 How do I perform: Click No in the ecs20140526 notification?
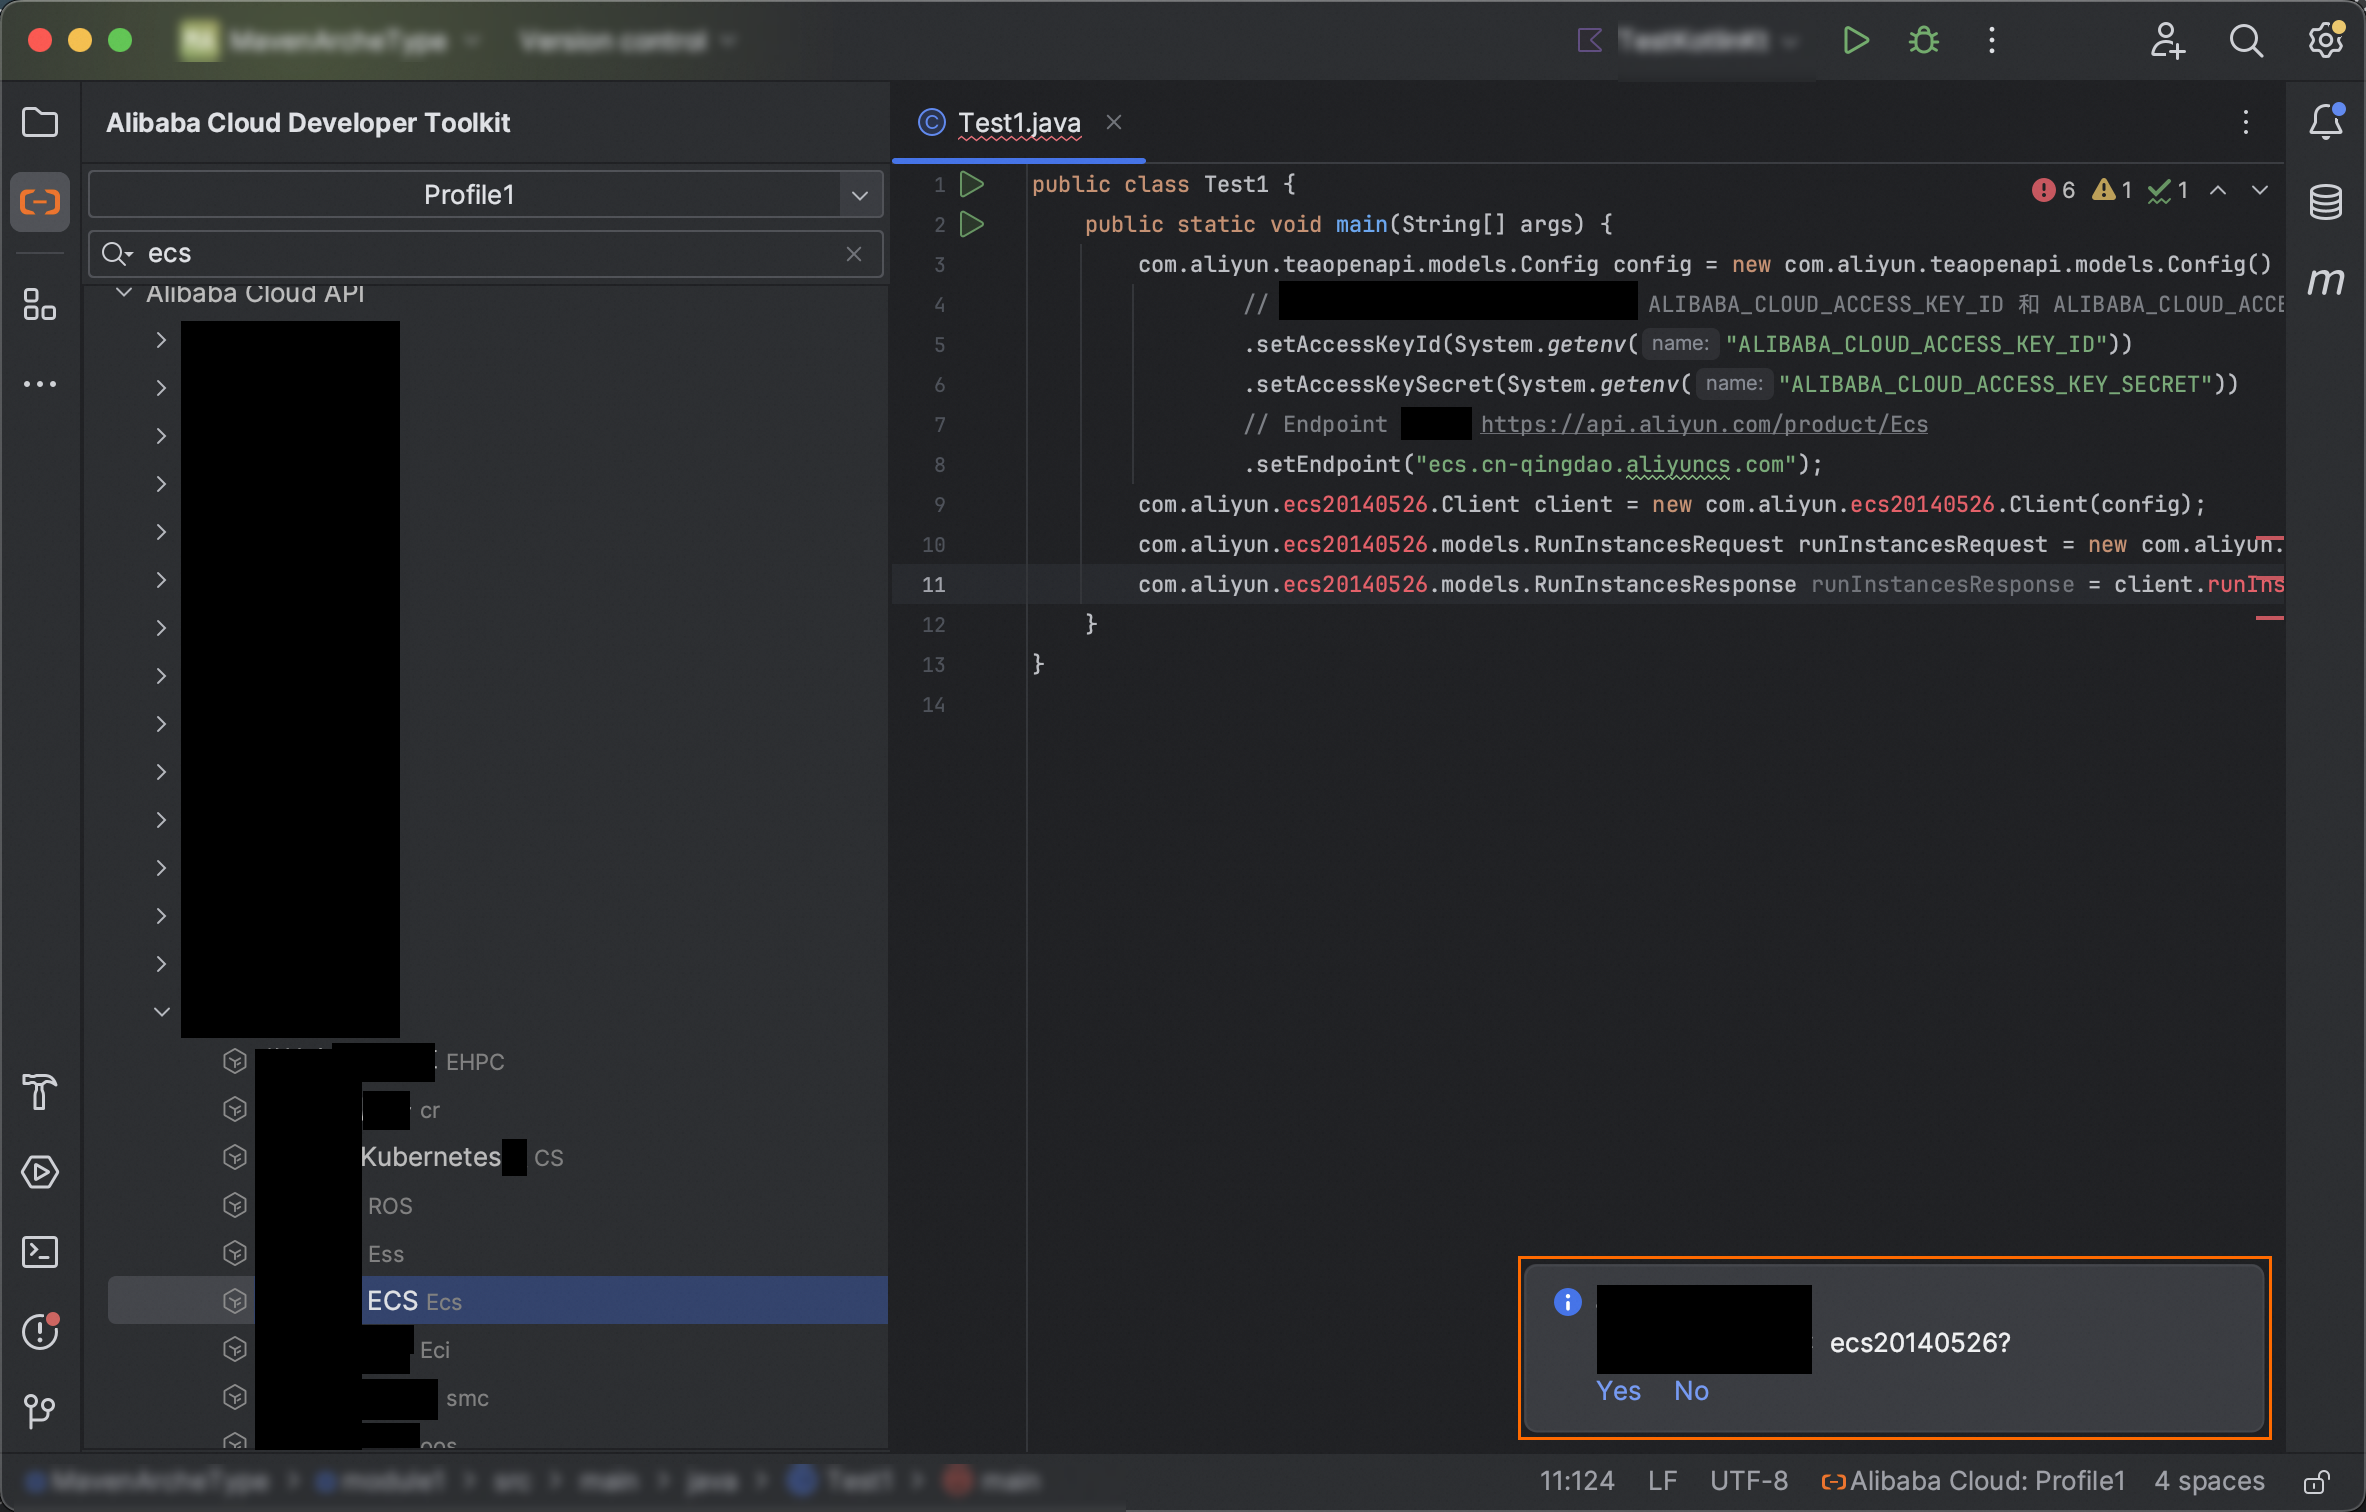[x=1691, y=1391]
